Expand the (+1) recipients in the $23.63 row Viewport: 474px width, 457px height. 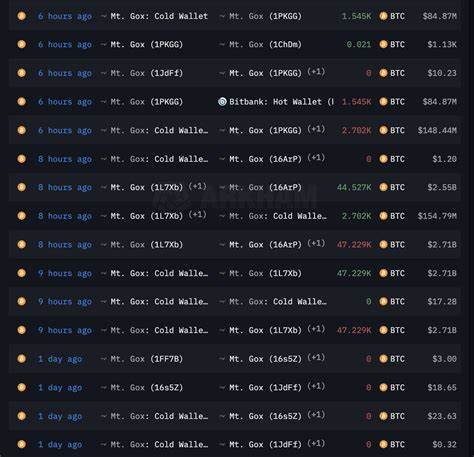pos(316,415)
